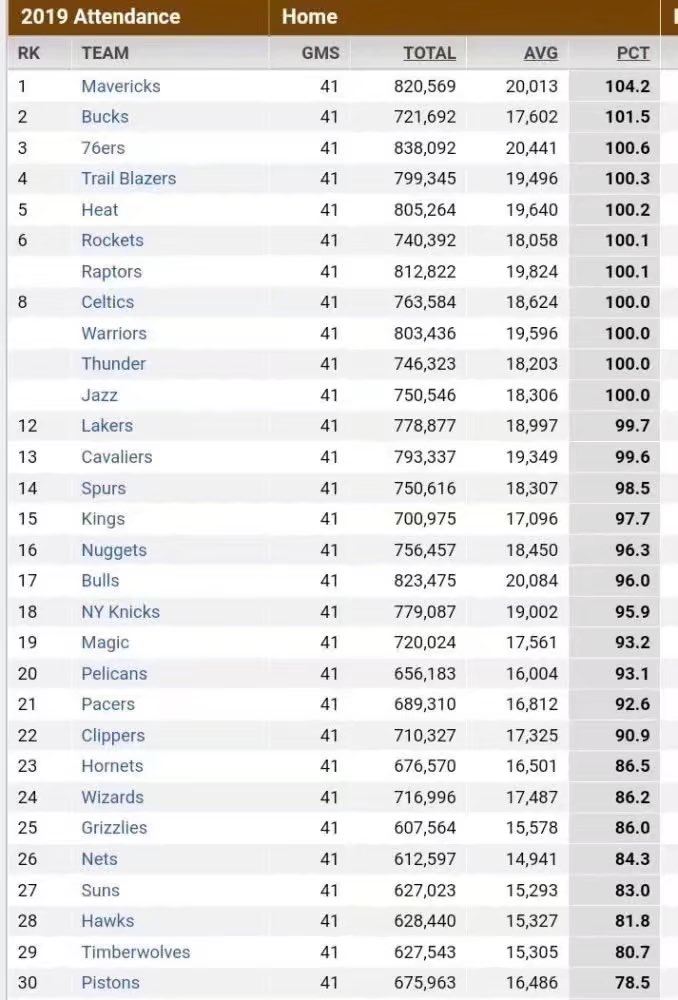678x1000 pixels.
Task: Sort table by AVG column header
Action: [x=540, y=53]
